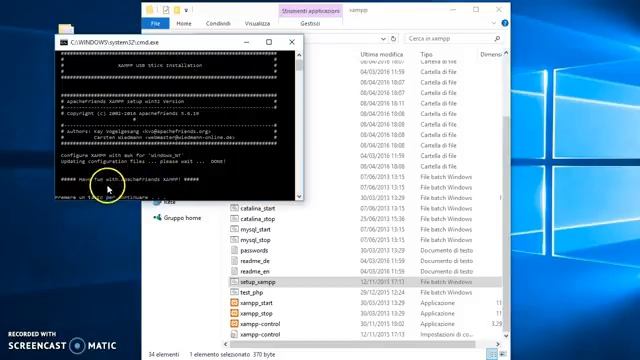Open quick access toolbar customize dropdown

coord(186,10)
